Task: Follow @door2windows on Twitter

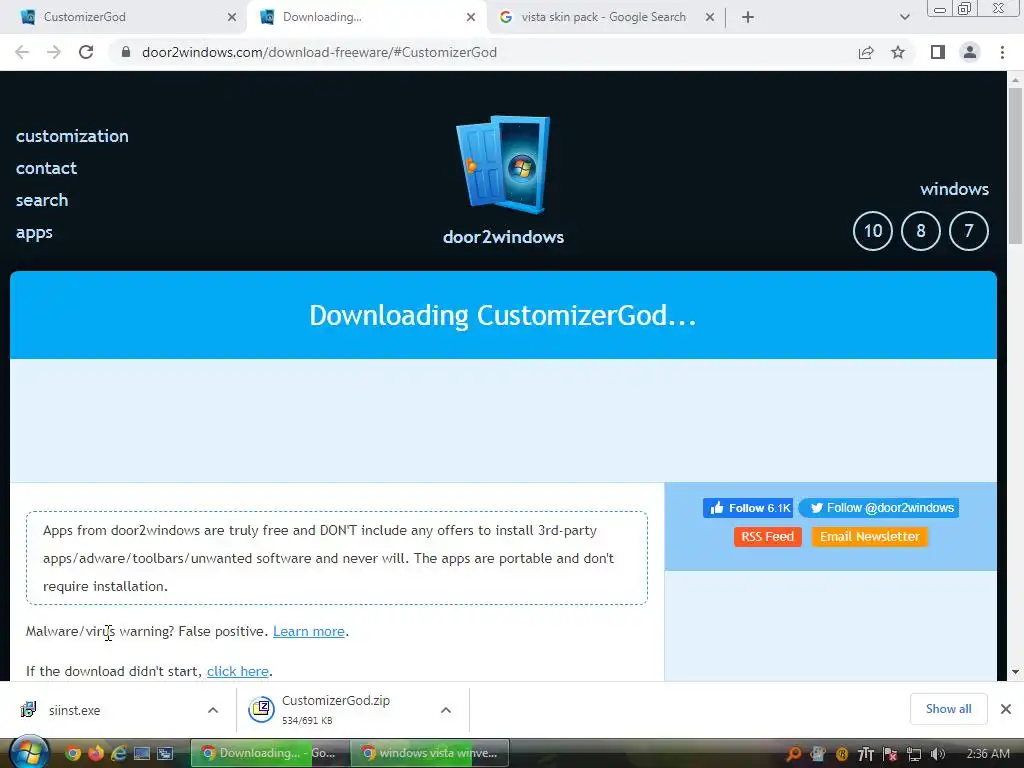Action: [879, 508]
